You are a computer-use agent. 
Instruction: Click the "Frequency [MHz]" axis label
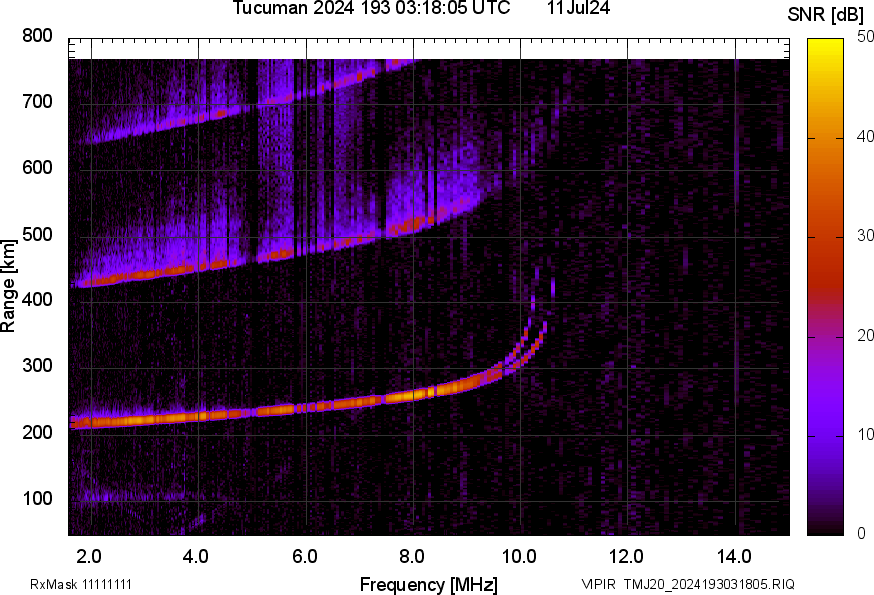point(428,584)
